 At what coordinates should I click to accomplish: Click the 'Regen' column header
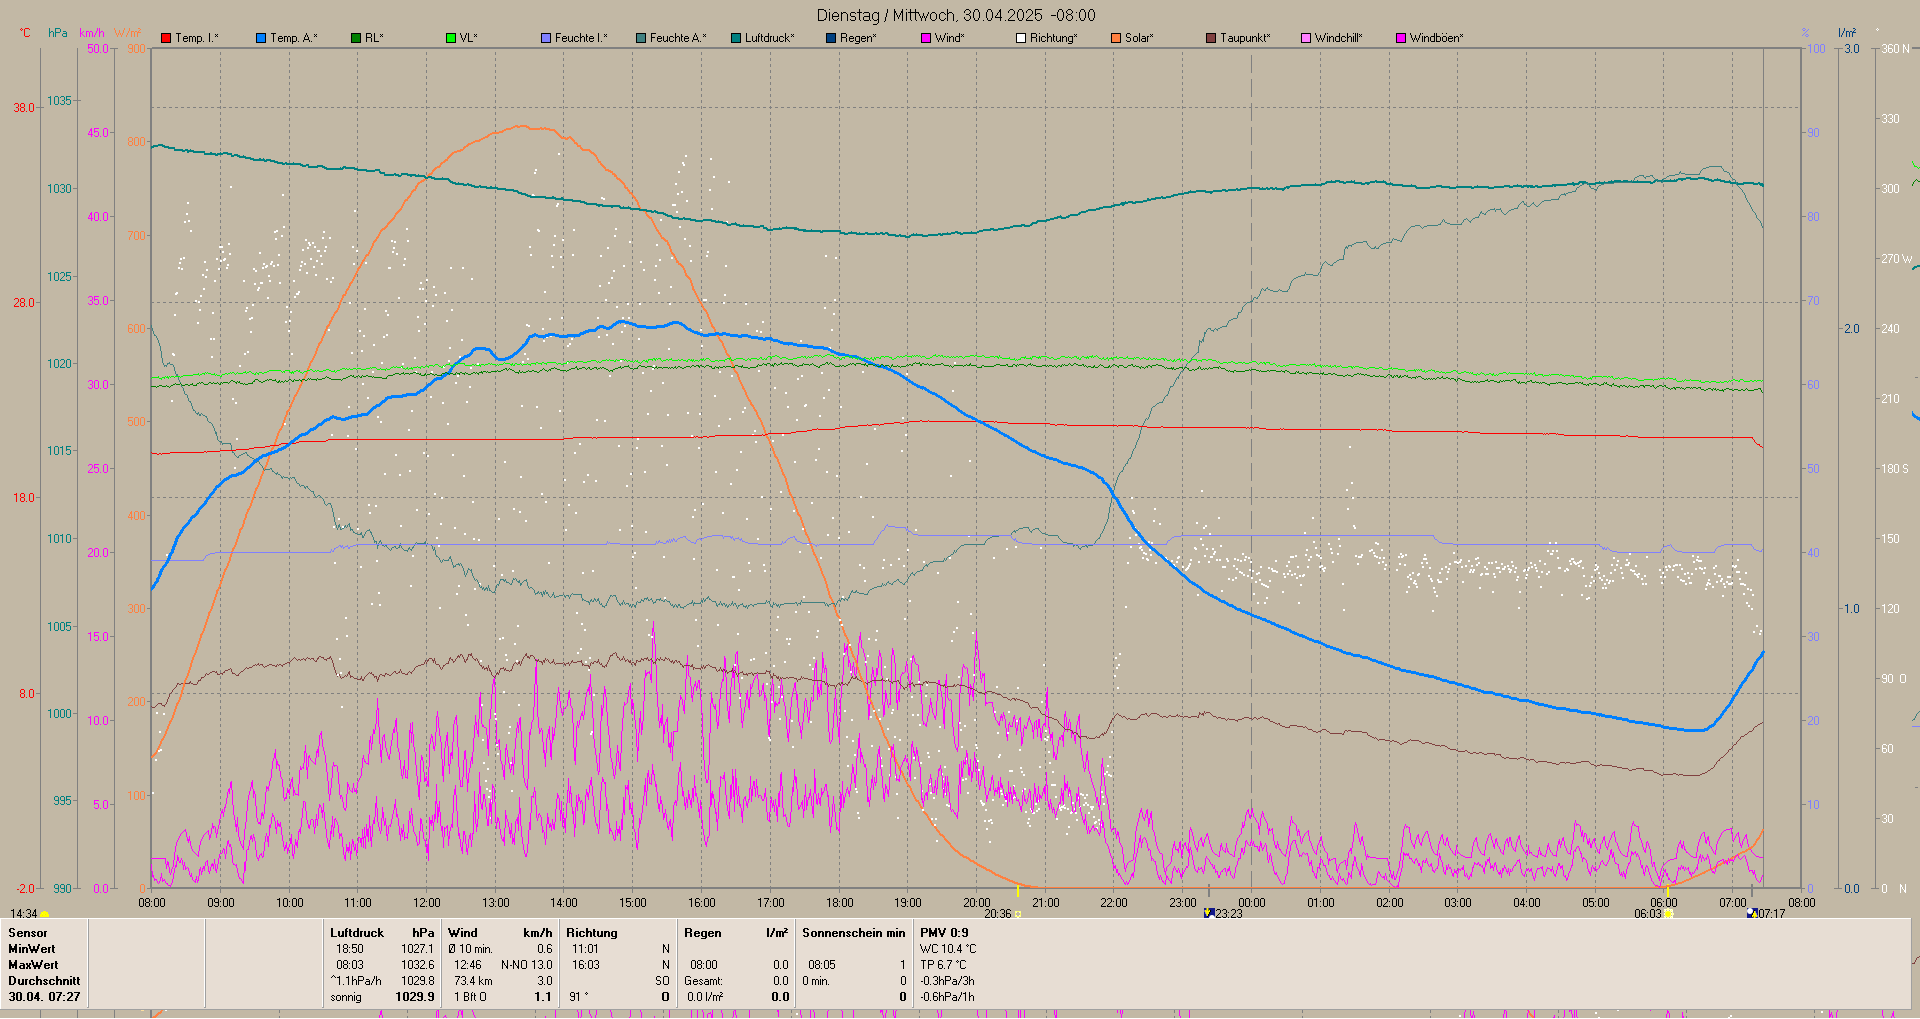point(703,933)
